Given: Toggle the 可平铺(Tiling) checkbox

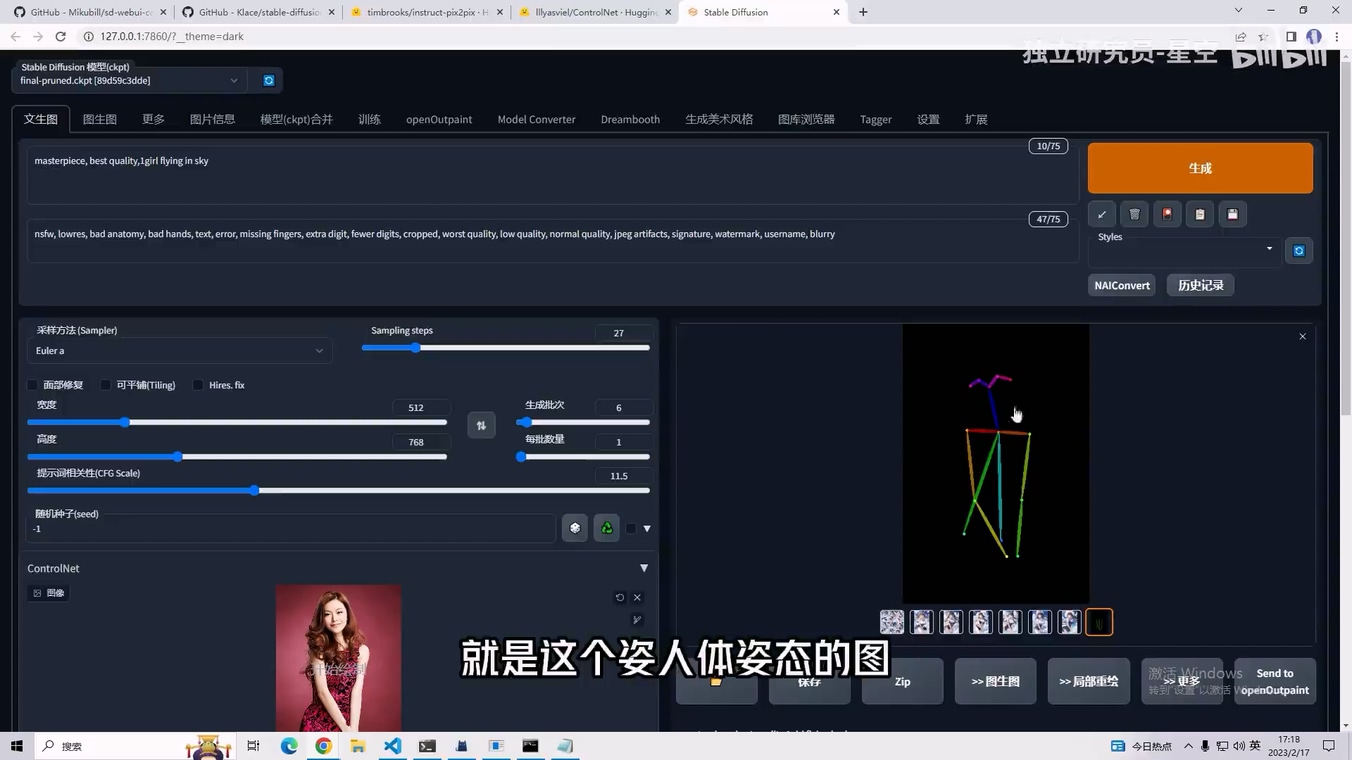Looking at the screenshot, I should [105, 384].
